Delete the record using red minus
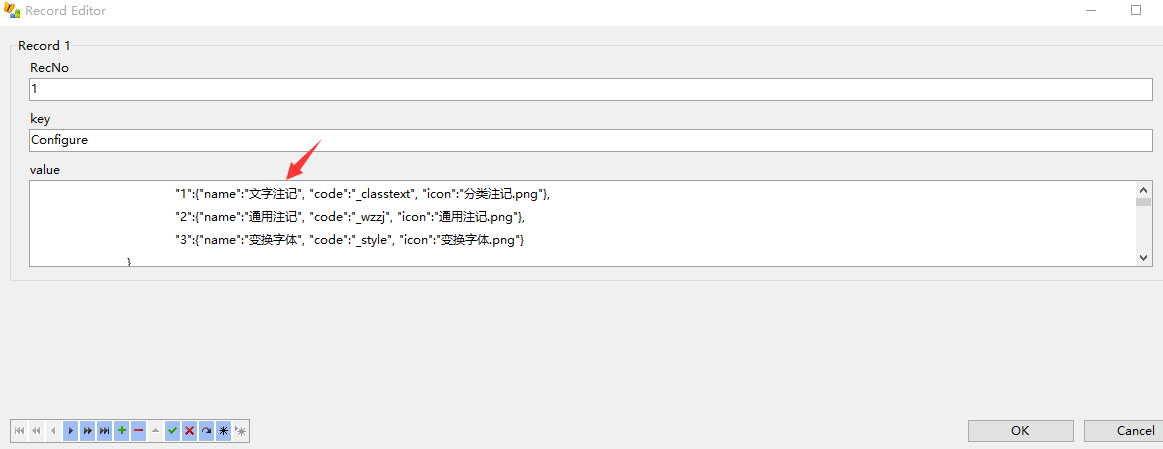 (x=139, y=430)
